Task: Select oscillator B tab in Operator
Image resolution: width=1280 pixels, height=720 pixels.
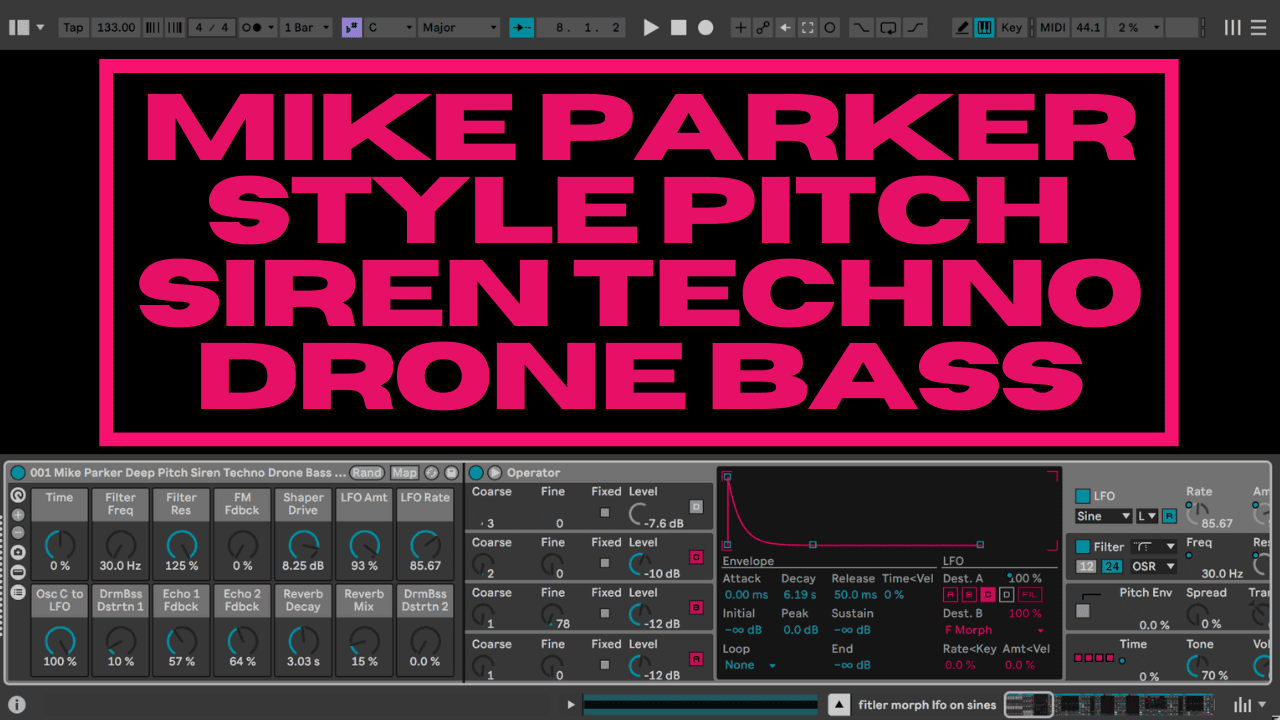Action: point(696,608)
